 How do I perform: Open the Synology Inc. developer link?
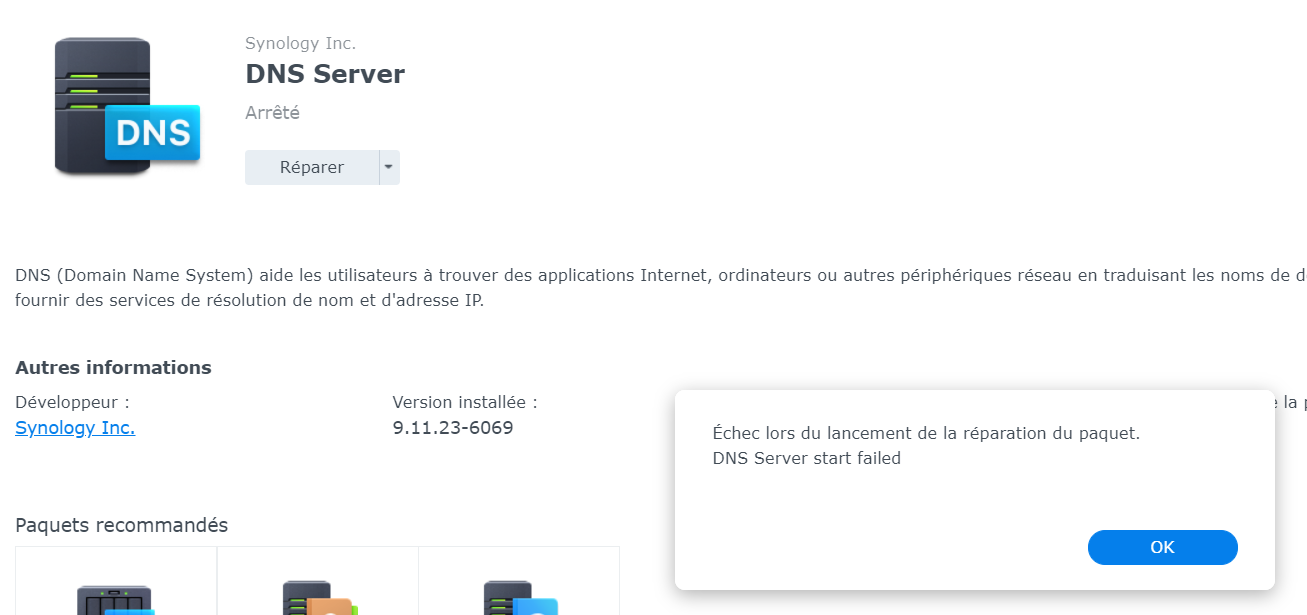(x=75, y=428)
